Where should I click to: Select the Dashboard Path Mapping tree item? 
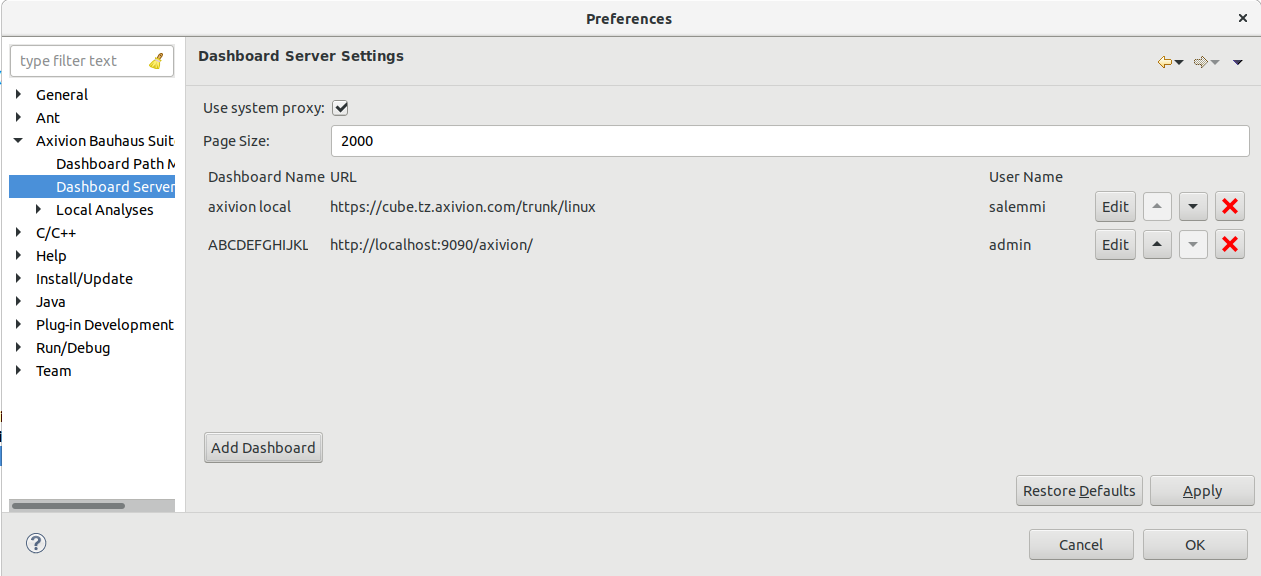point(115,163)
